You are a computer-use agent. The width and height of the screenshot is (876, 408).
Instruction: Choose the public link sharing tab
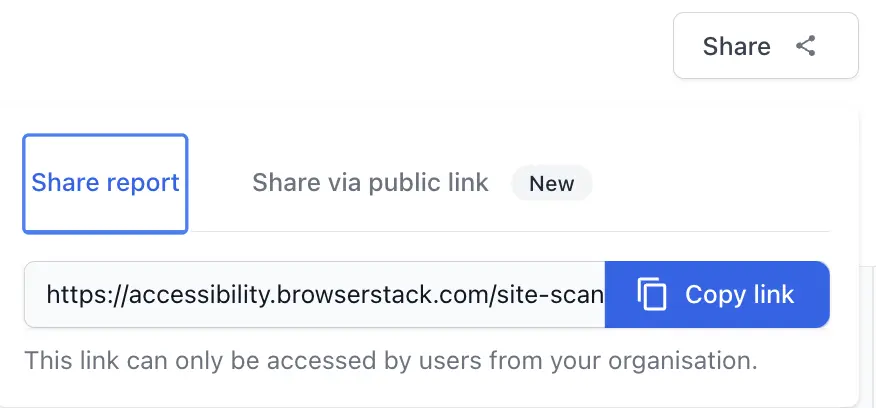coord(370,183)
